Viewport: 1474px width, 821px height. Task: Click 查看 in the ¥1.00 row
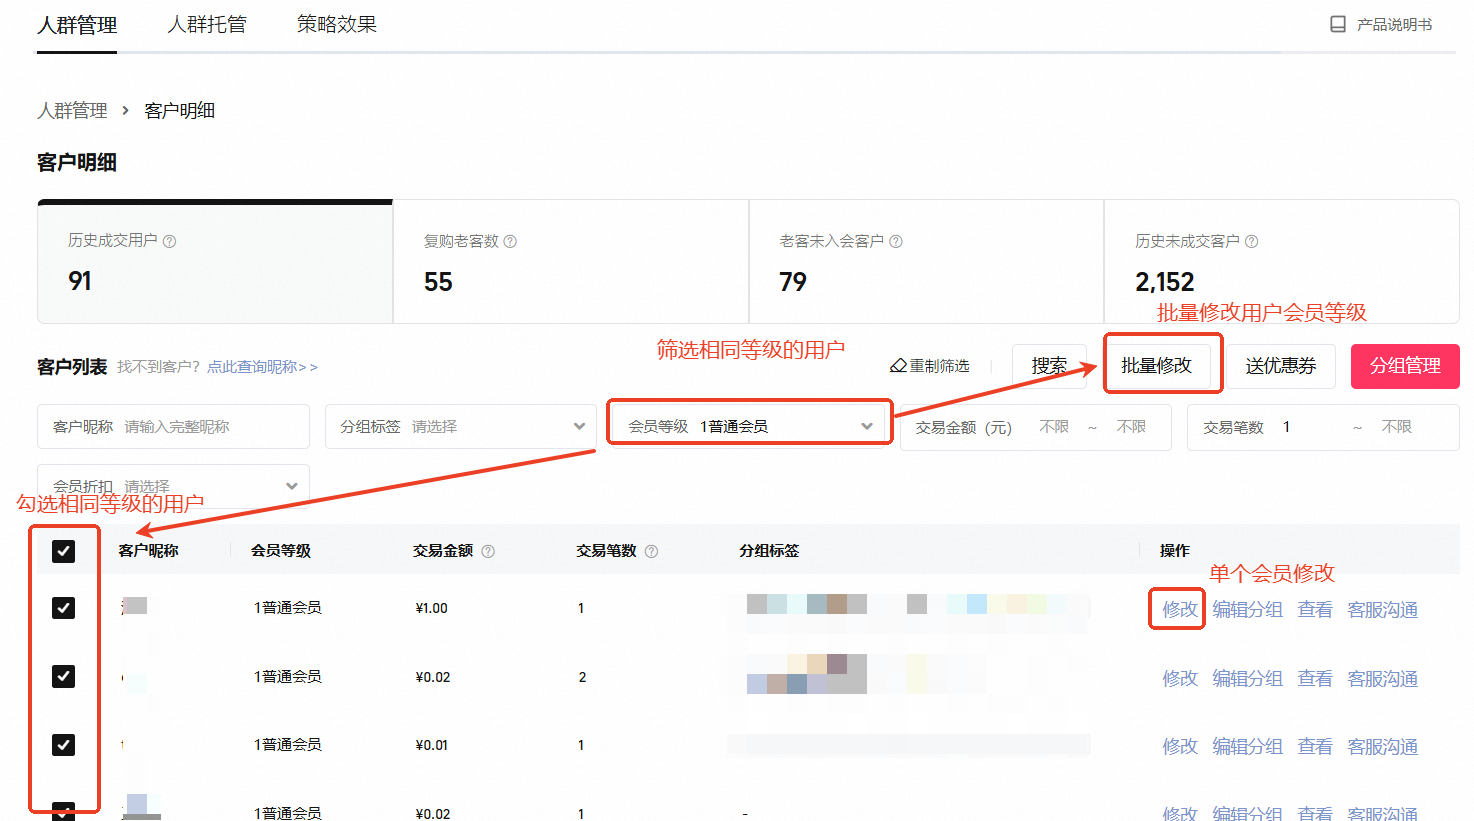tap(1315, 609)
